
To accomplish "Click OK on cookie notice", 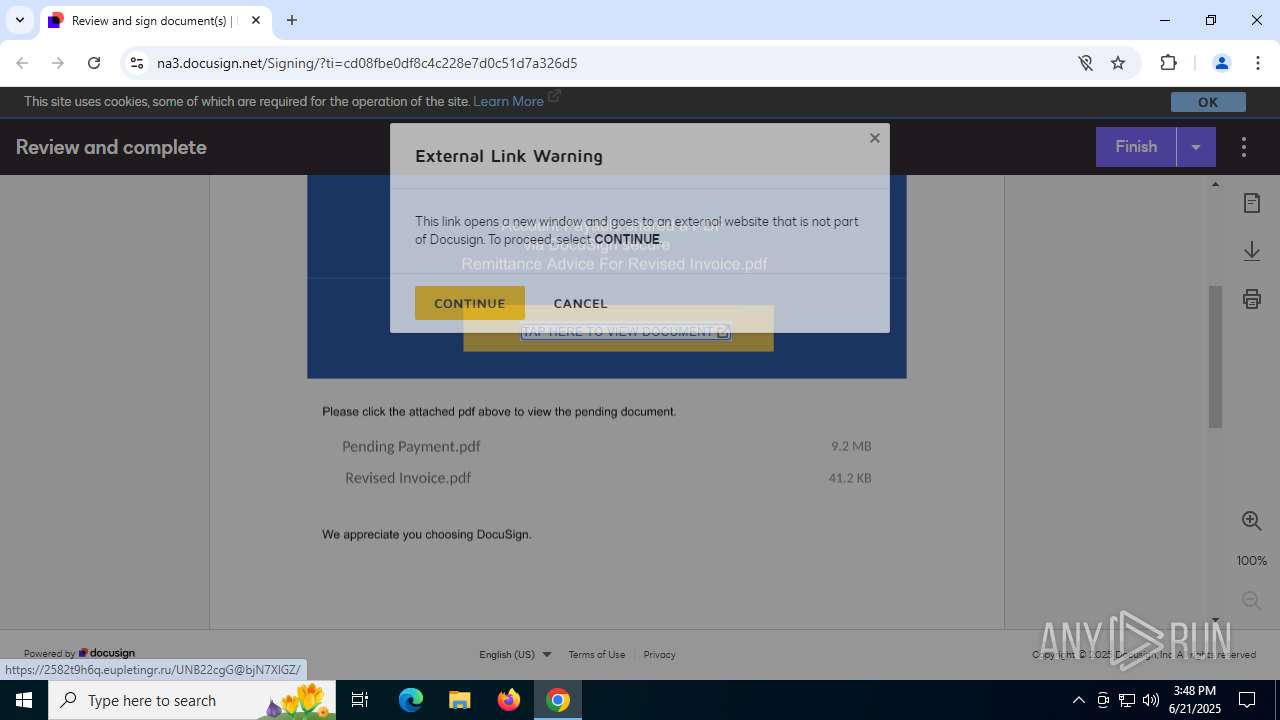I will [1208, 102].
